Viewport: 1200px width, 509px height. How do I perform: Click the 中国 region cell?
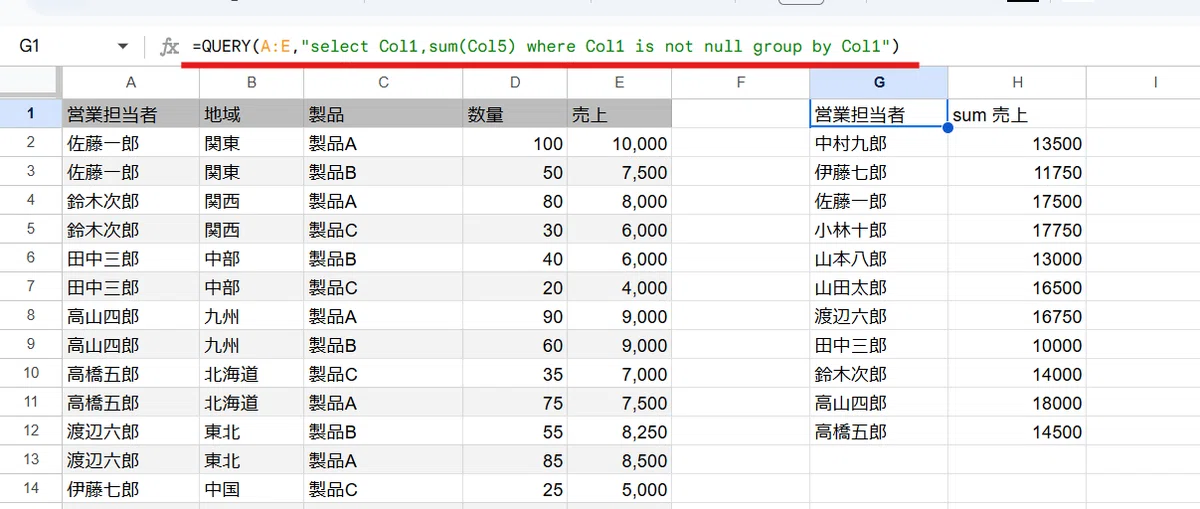coord(251,490)
